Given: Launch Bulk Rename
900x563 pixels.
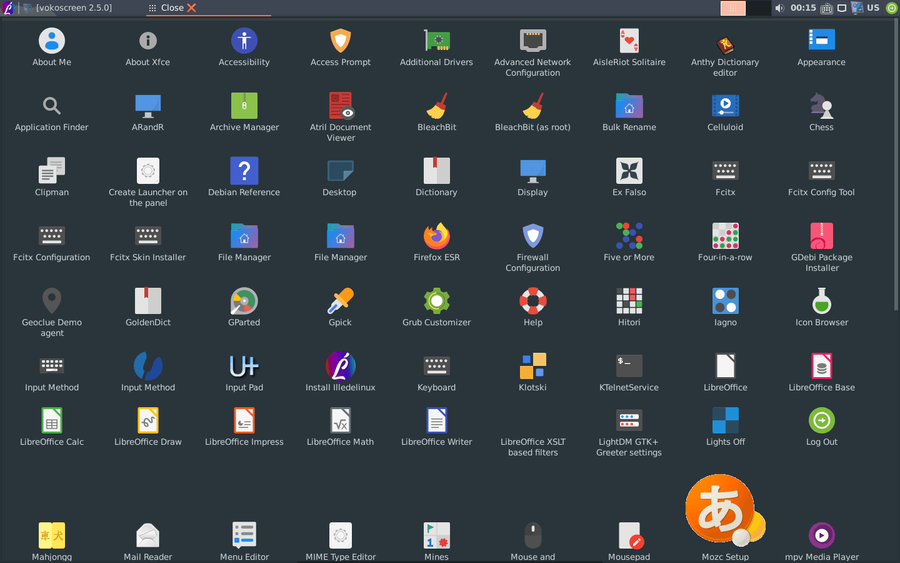Looking at the screenshot, I should click(629, 112).
